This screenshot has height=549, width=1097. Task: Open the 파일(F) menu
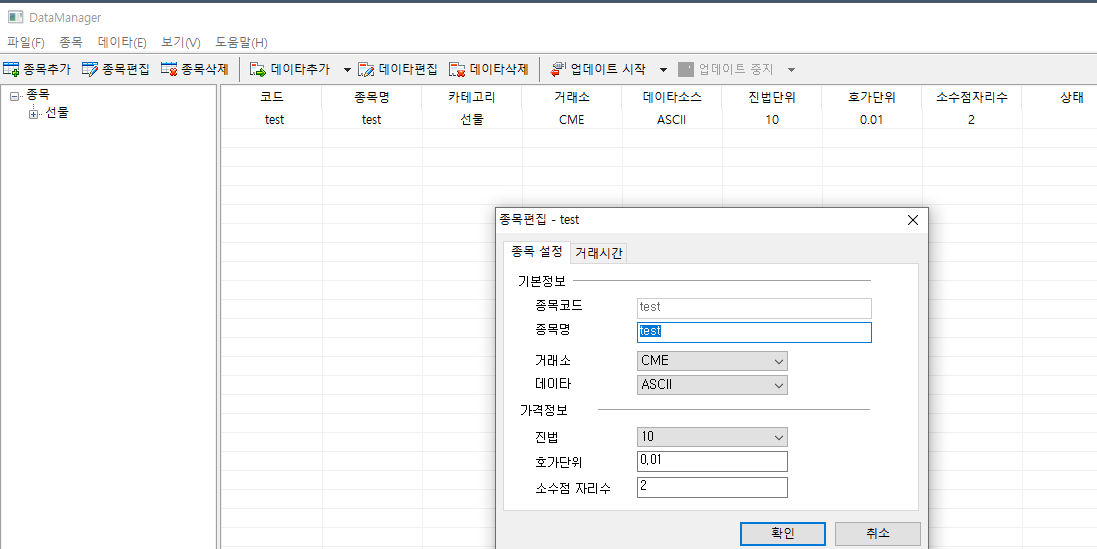point(26,43)
